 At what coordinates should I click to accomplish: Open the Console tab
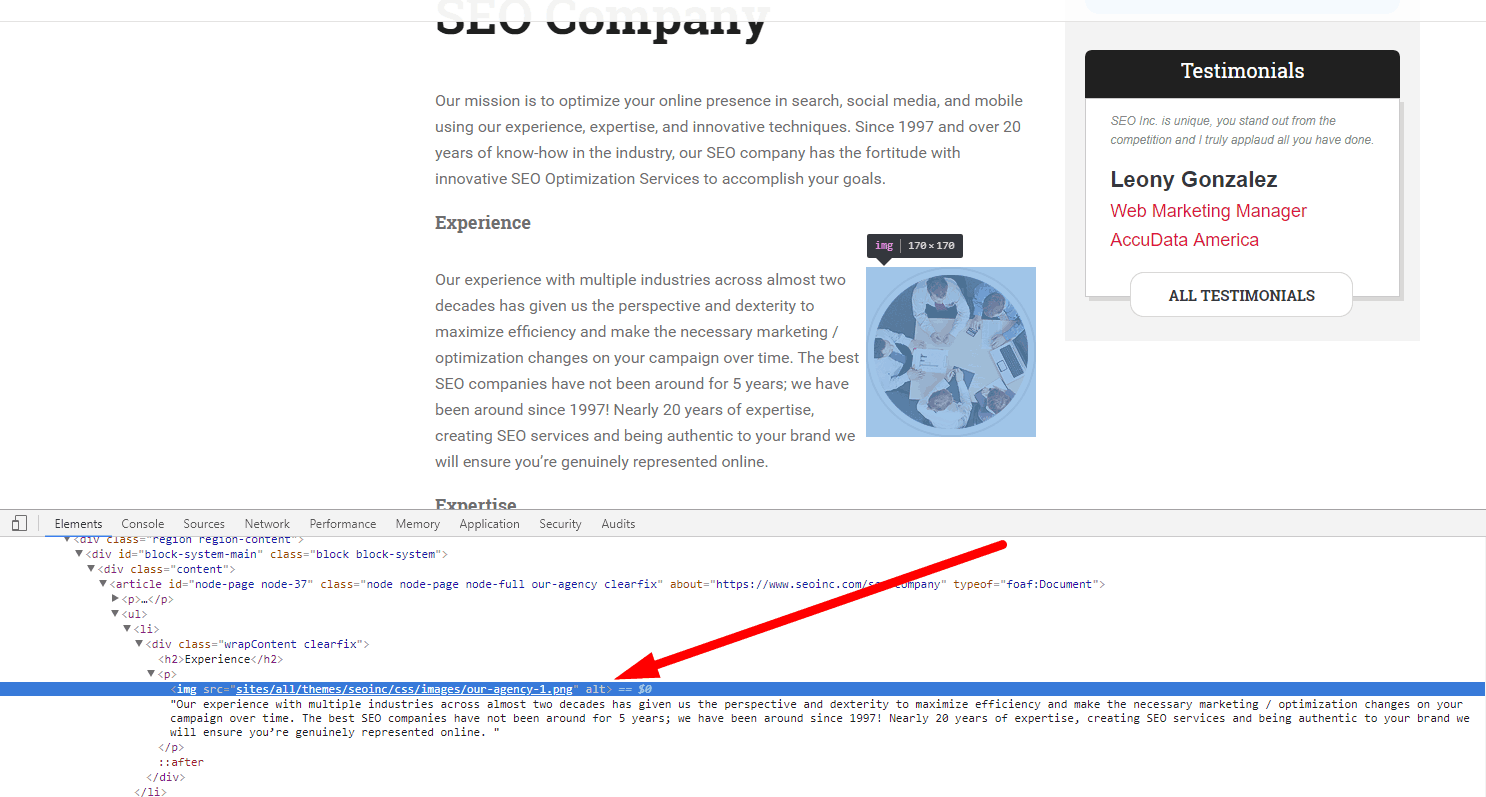142,524
